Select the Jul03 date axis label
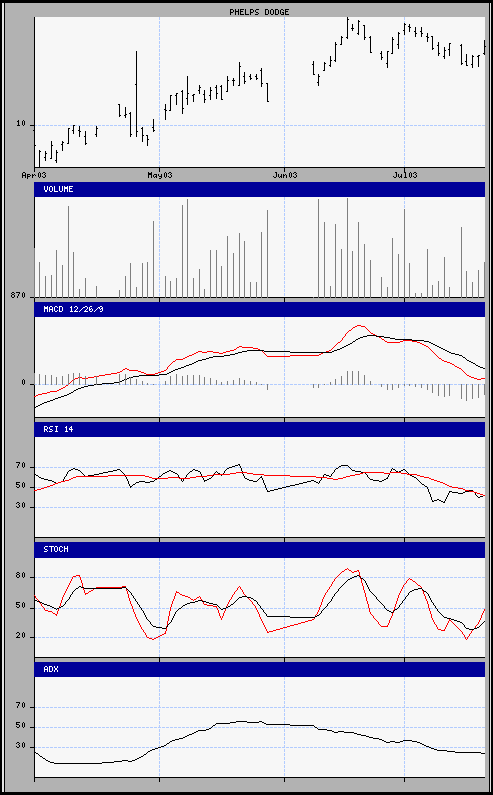 coord(405,175)
